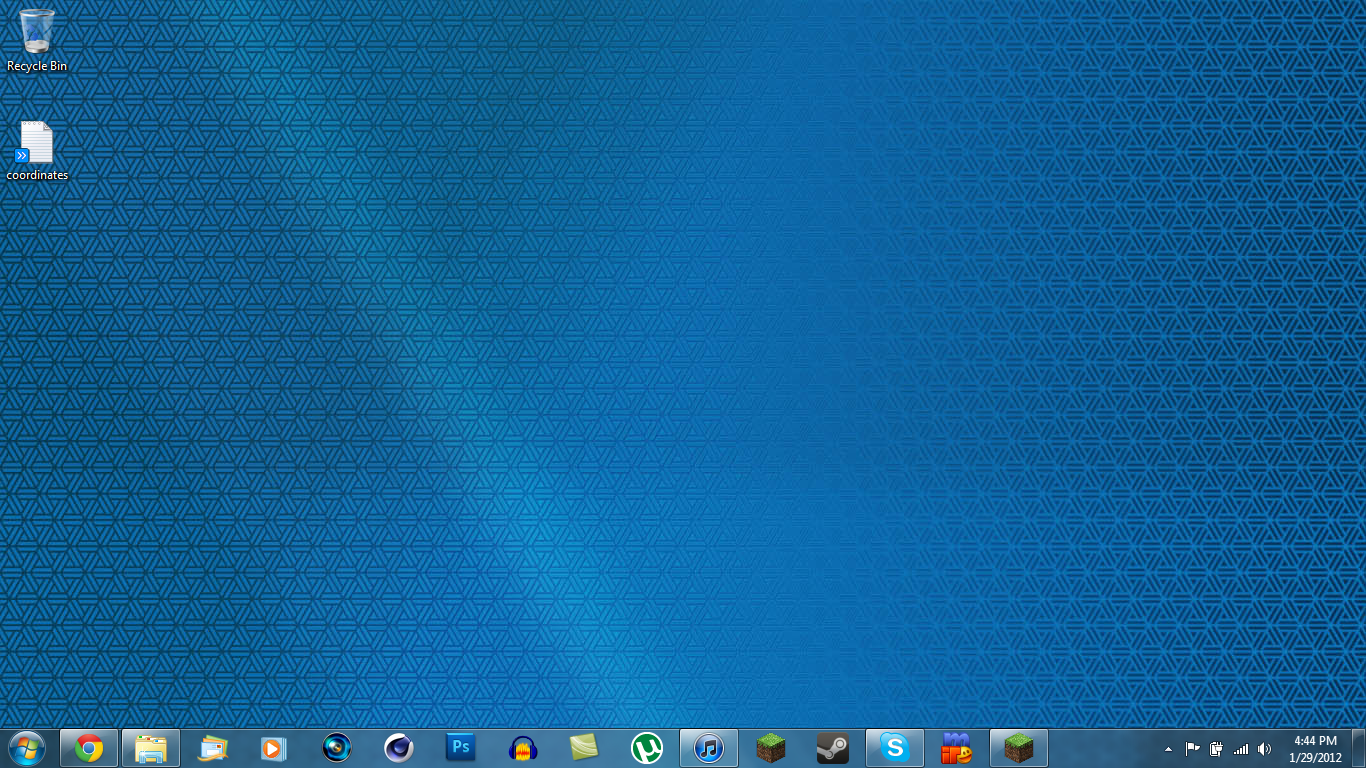Open Windows Explorer folder icon in taskbar

[151, 748]
